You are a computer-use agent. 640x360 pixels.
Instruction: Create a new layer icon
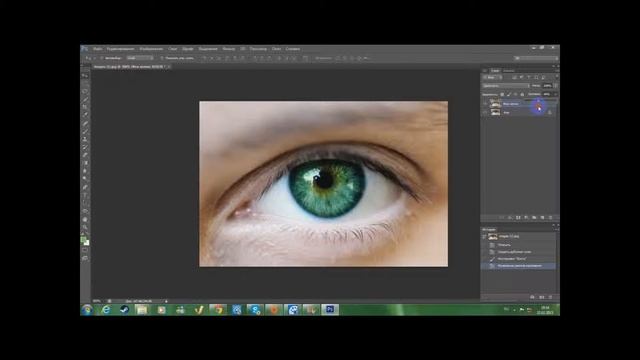(x=542, y=218)
